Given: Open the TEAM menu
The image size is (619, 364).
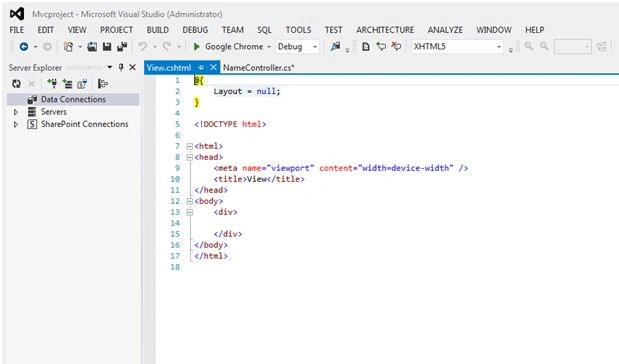Looking at the screenshot, I should coord(233,30).
